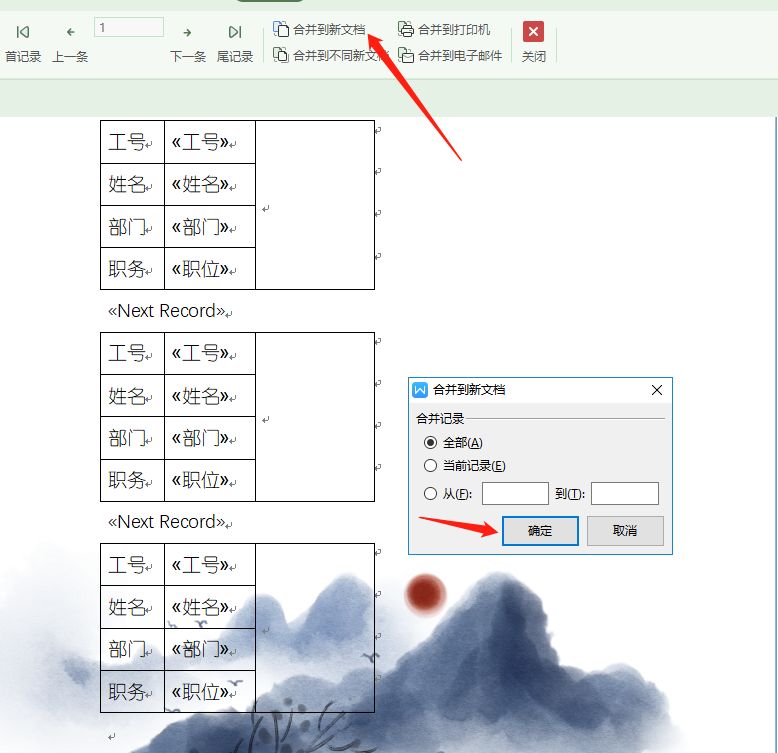The height and width of the screenshot is (753, 778).
Task: Click the first «Next Record» merge field
Action: point(167,311)
